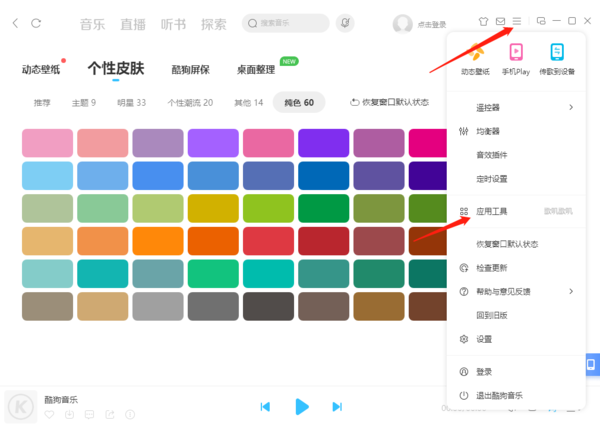The image size is (600, 424).
Task: Open 应用工具 in the menu
Action: (491, 212)
